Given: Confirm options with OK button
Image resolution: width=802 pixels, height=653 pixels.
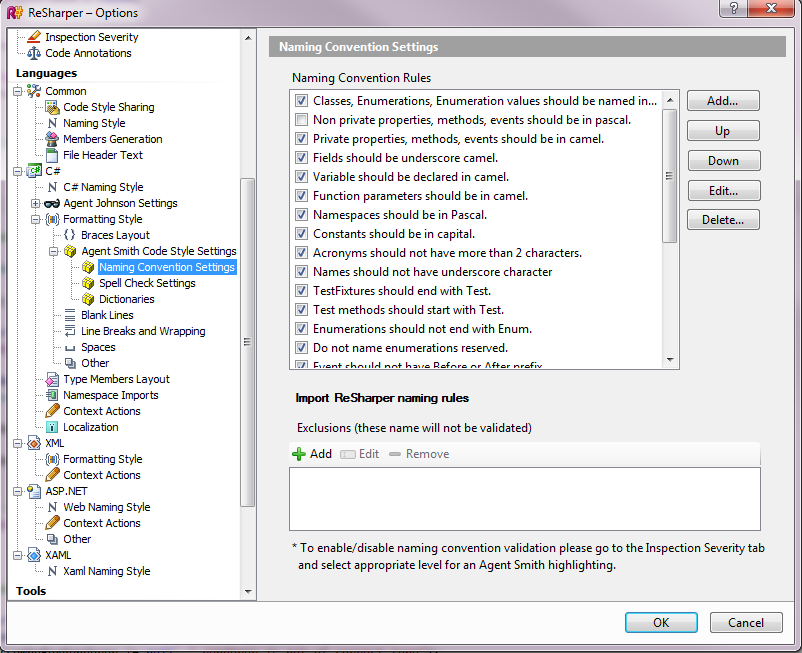Looking at the screenshot, I should pyautogui.click(x=661, y=622).
